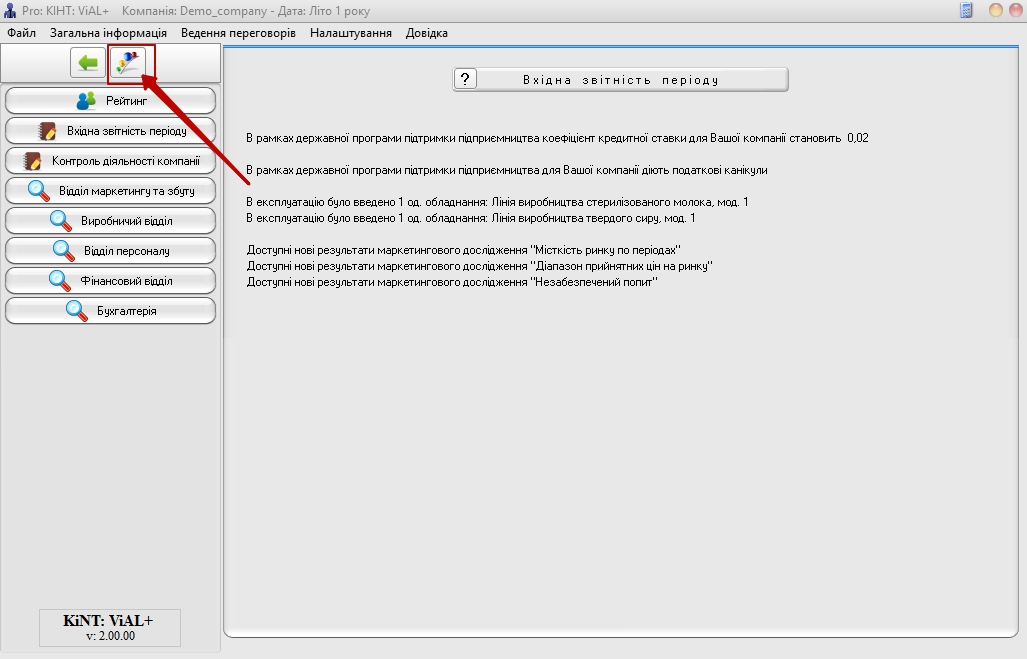Click the people icon on Рейтинг button
This screenshot has height=659, width=1027.
click(87, 100)
